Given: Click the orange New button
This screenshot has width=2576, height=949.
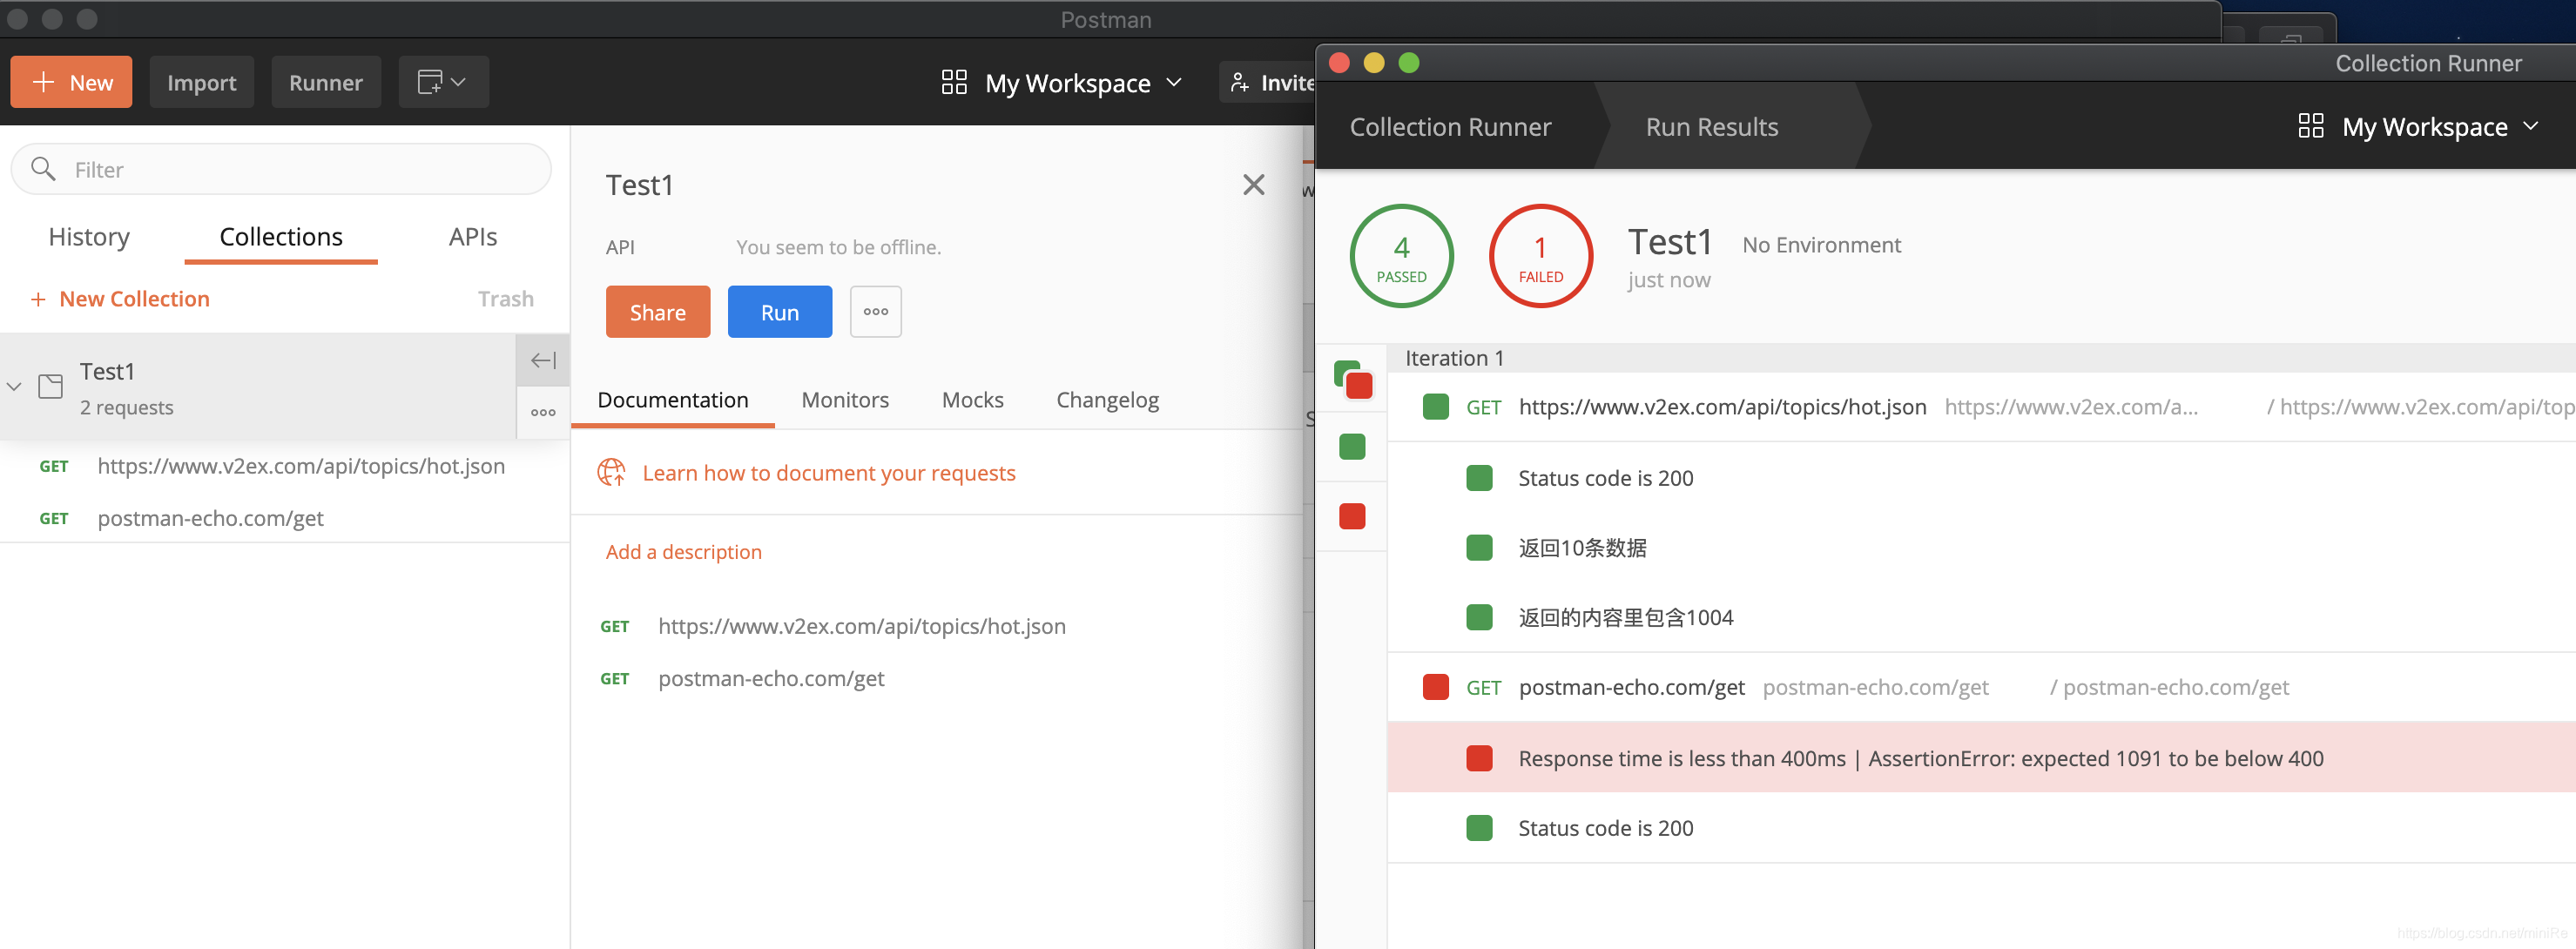Looking at the screenshot, I should (71, 82).
